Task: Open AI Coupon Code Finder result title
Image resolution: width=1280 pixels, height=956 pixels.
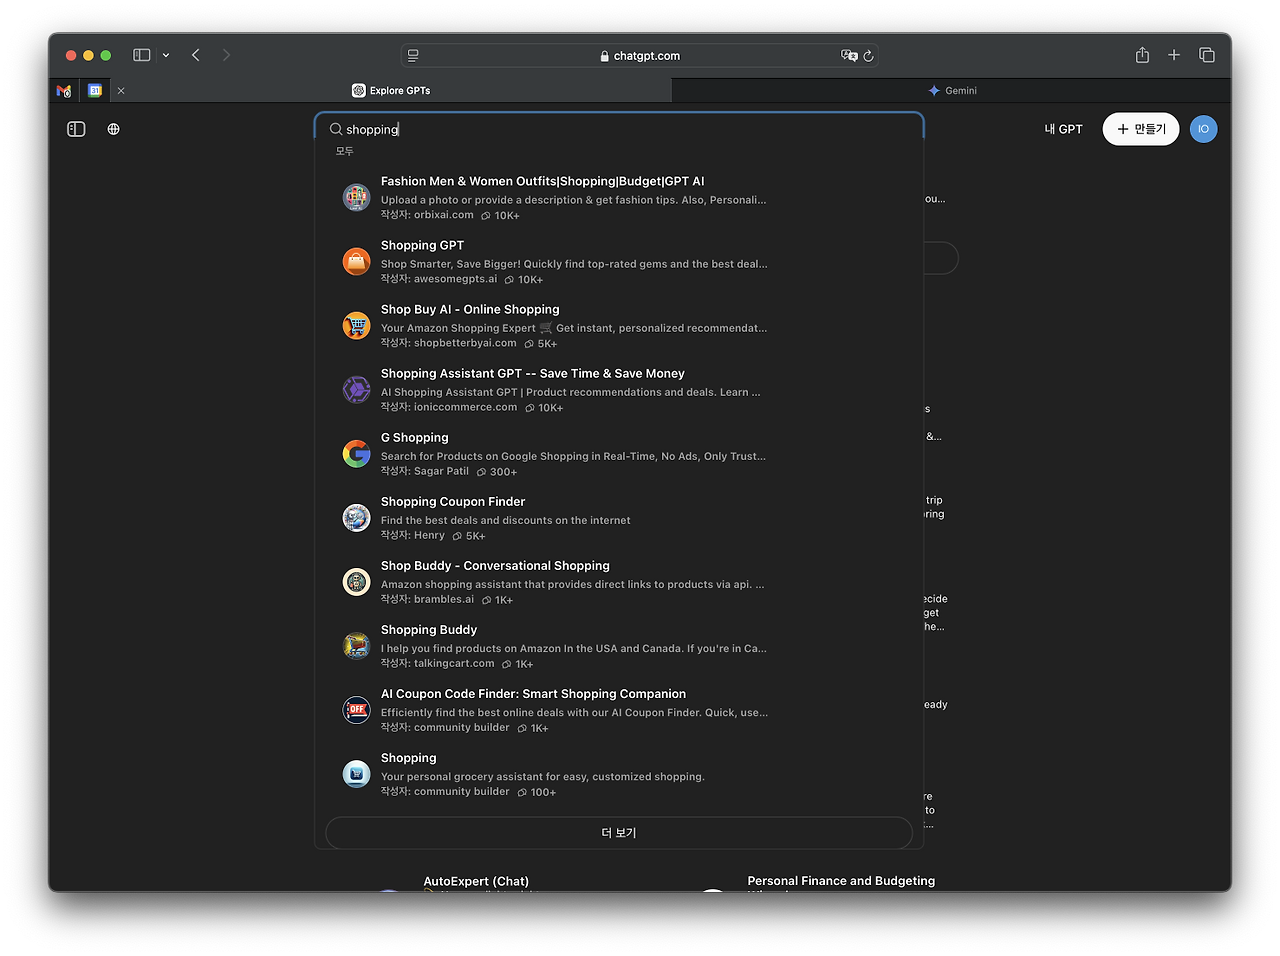Action: [533, 693]
